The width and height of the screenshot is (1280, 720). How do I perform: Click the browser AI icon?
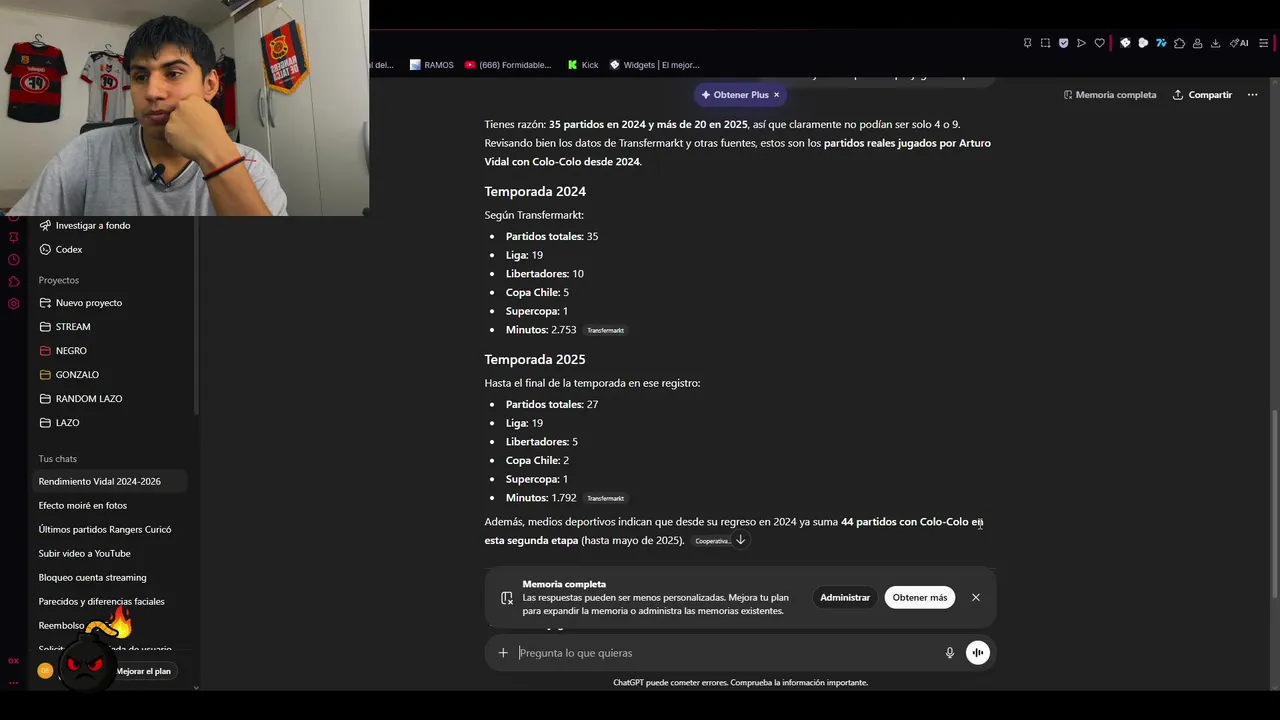point(1240,43)
